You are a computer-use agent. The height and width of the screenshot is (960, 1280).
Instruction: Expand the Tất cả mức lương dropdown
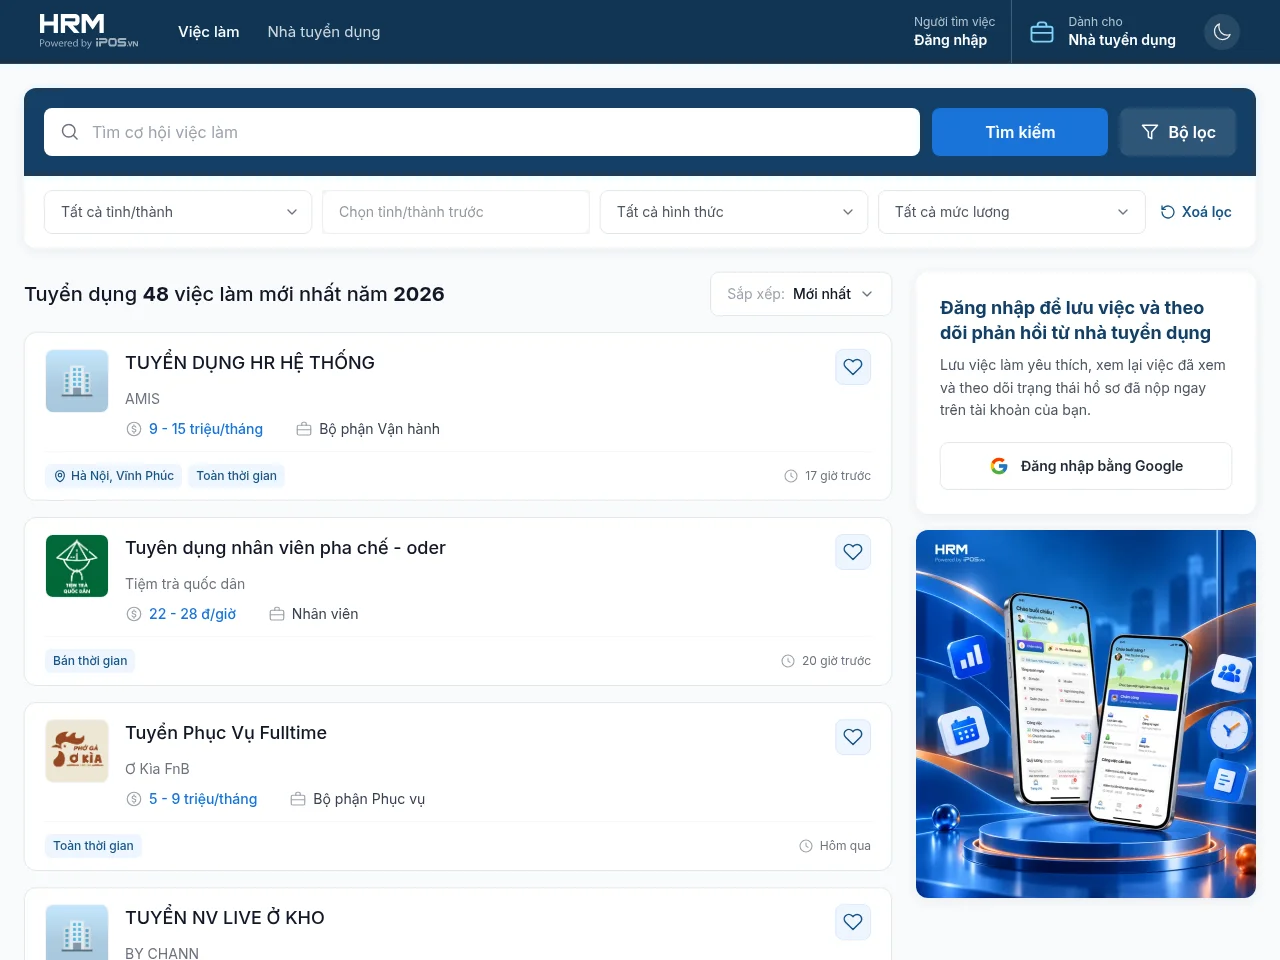pyautogui.click(x=1012, y=212)
